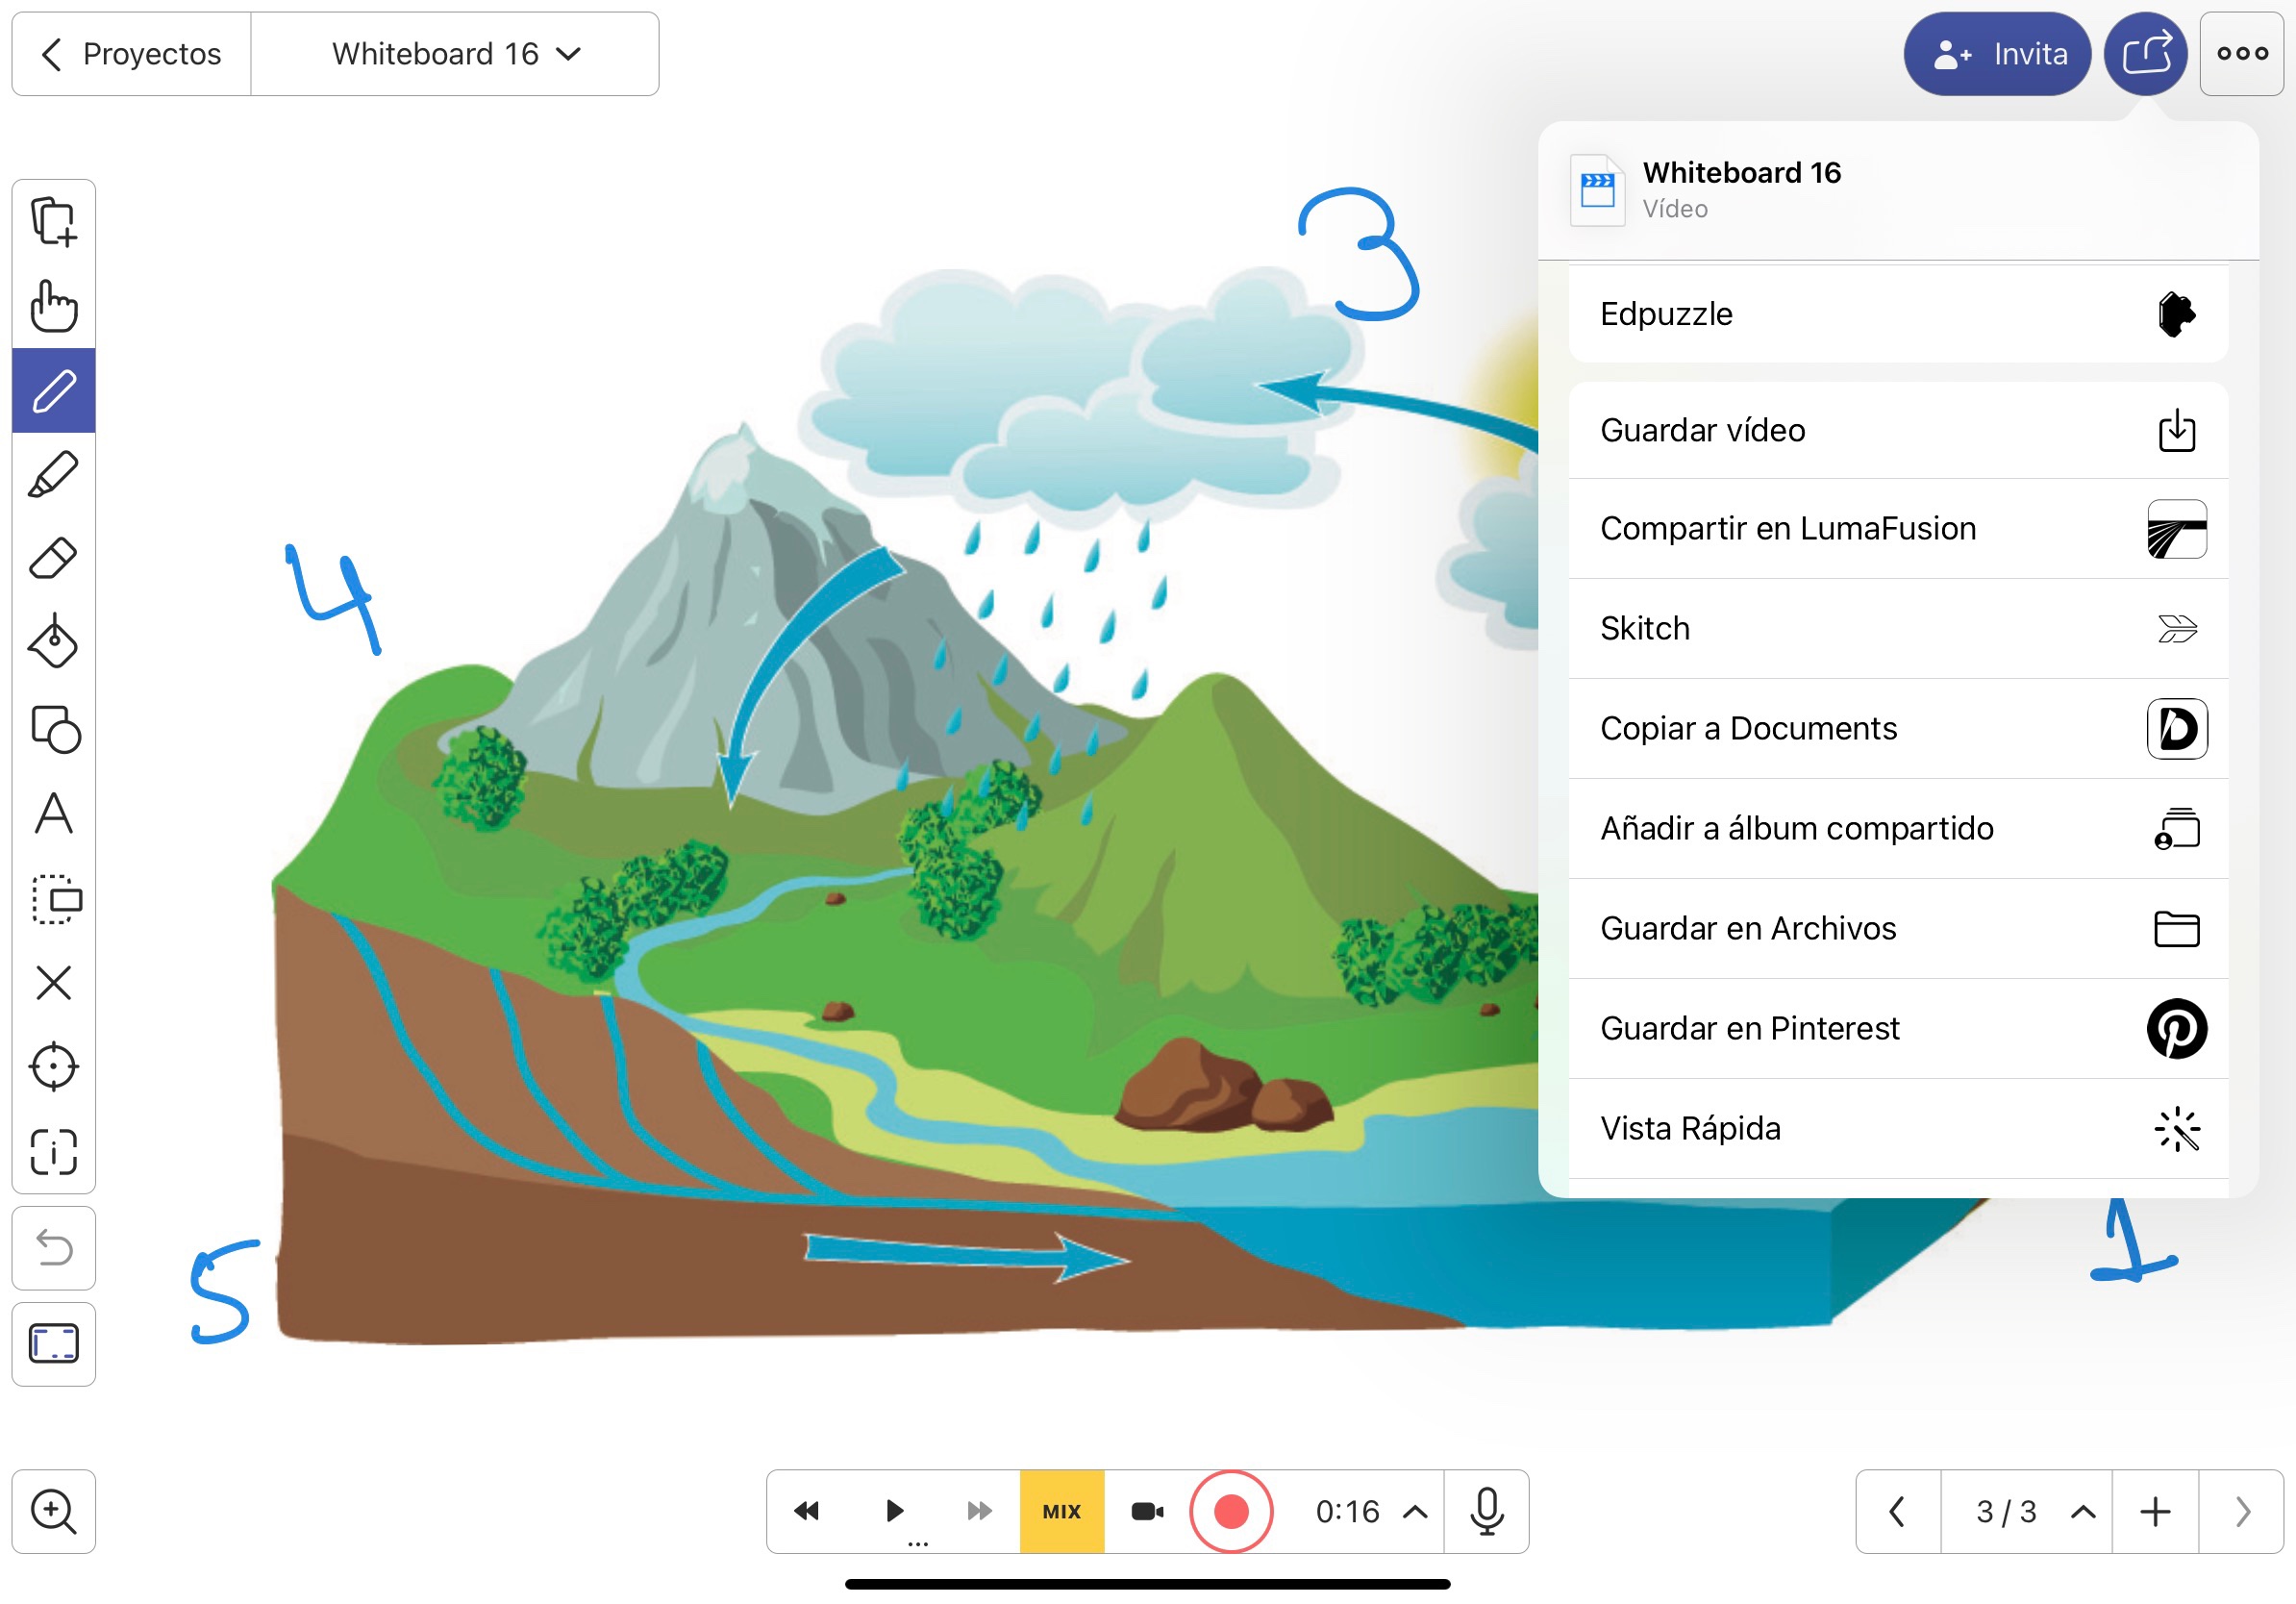Start recording with the red record button
The image size is (2296, 1604).
[1231, 1511]
